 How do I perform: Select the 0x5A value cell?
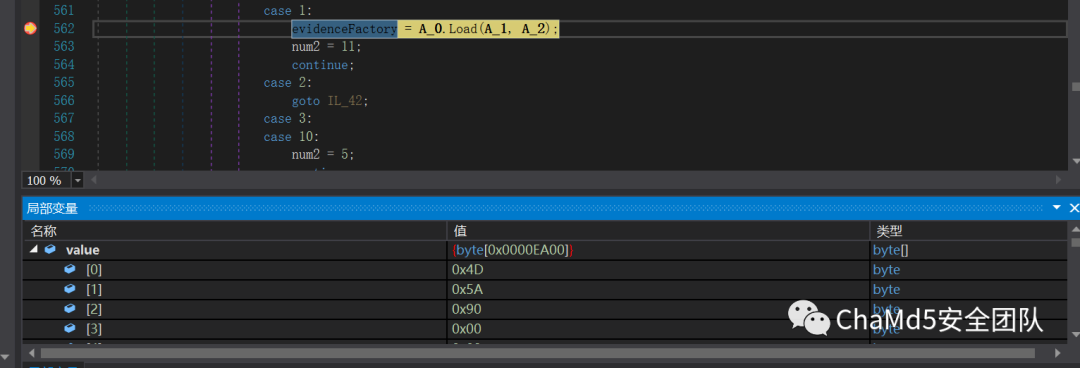(658, 289)
